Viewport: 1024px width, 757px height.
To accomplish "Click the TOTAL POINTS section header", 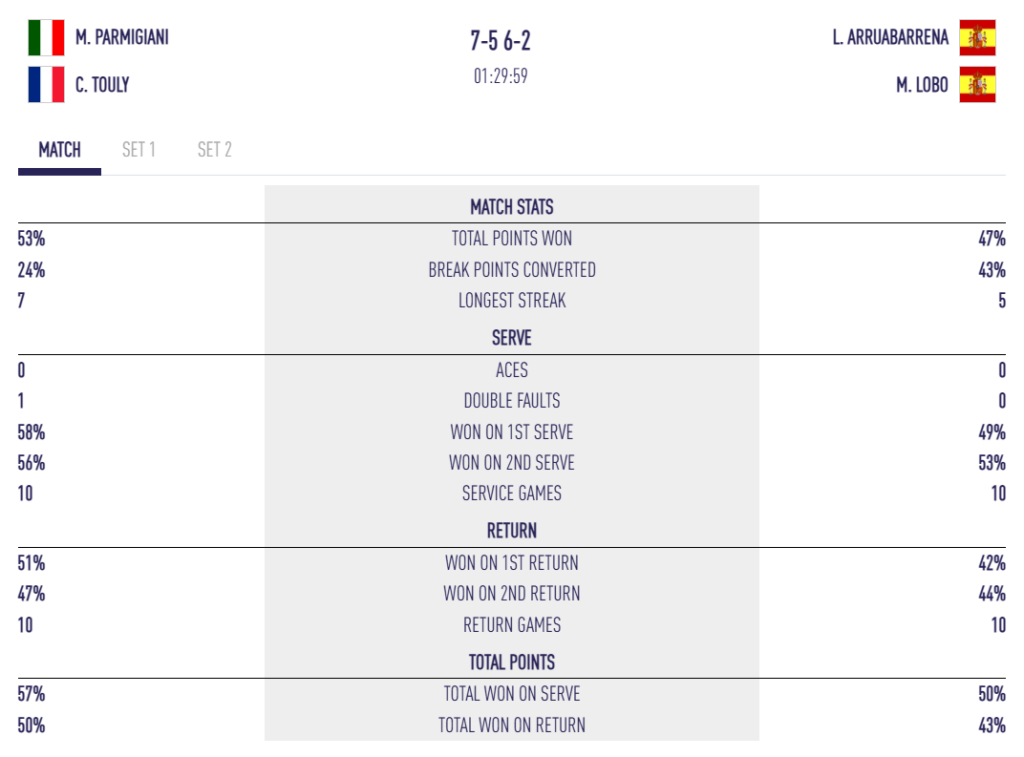I will (x=512, y=662).
